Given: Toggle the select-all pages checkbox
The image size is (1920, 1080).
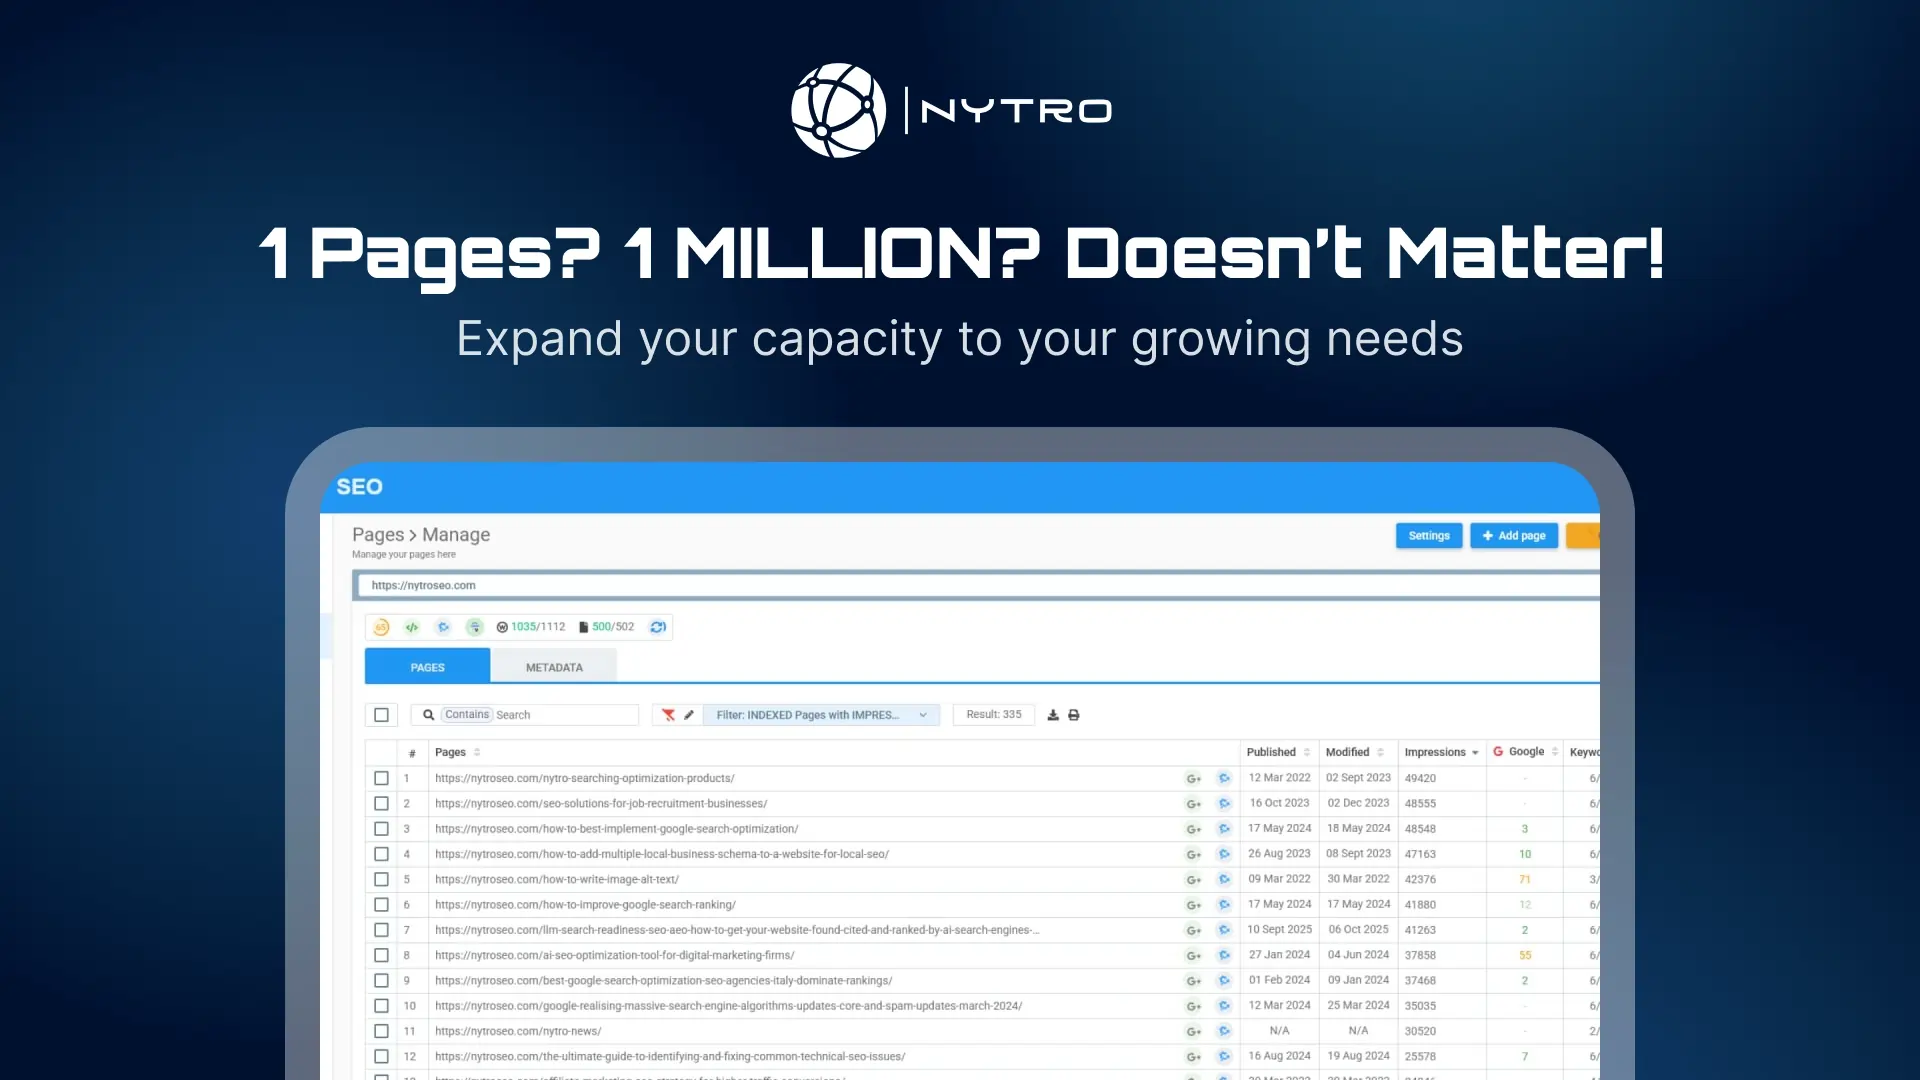Looking at the screenshot, I should (x=381, y=715).
